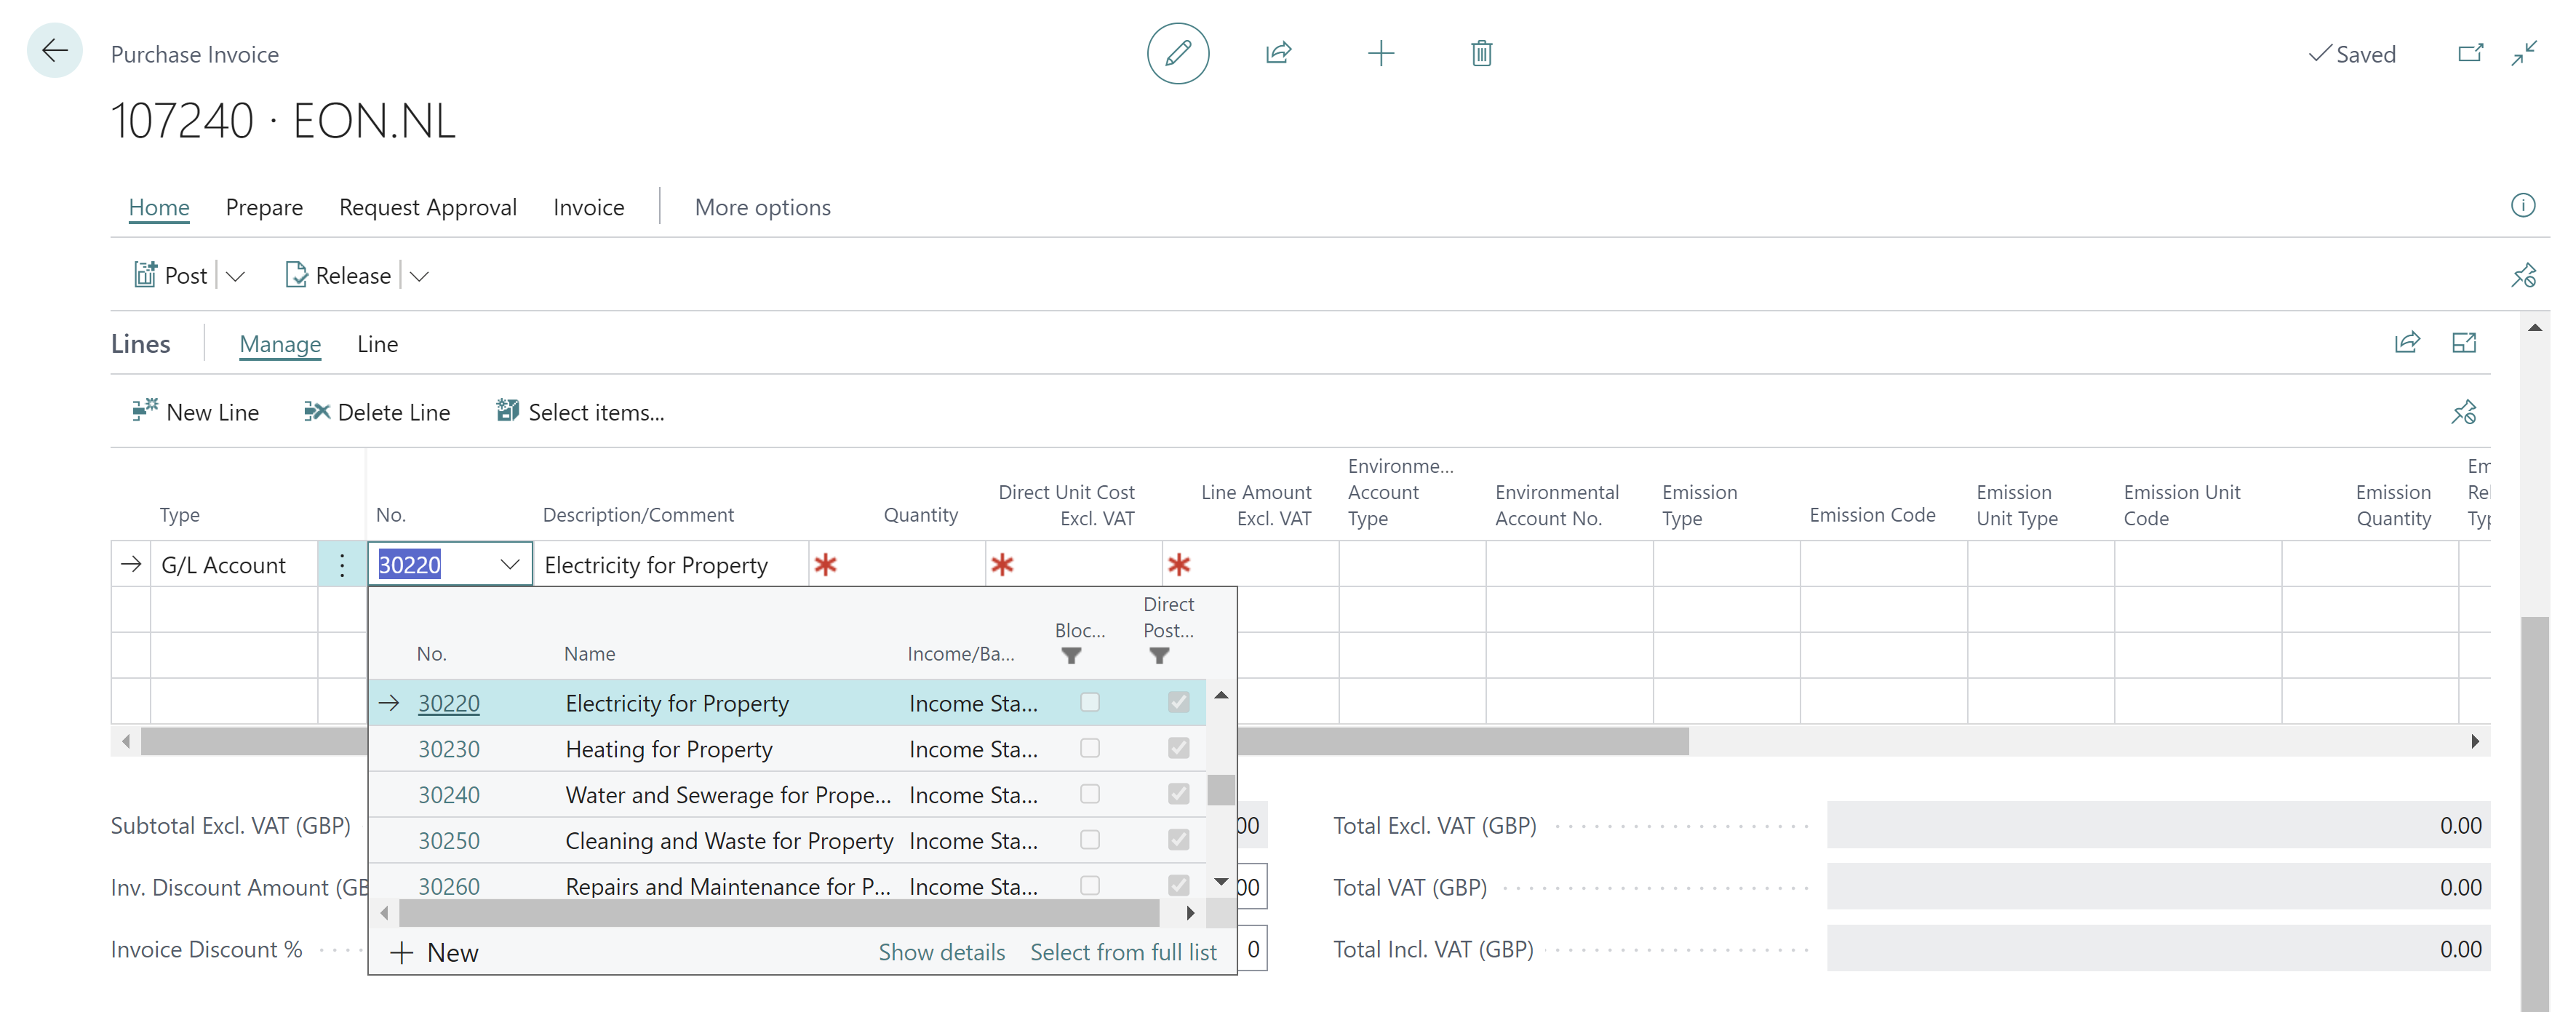This screenshot has height=1012, width=2576.
Task: Click the back arrow button
Action: [x=55, y=51]
